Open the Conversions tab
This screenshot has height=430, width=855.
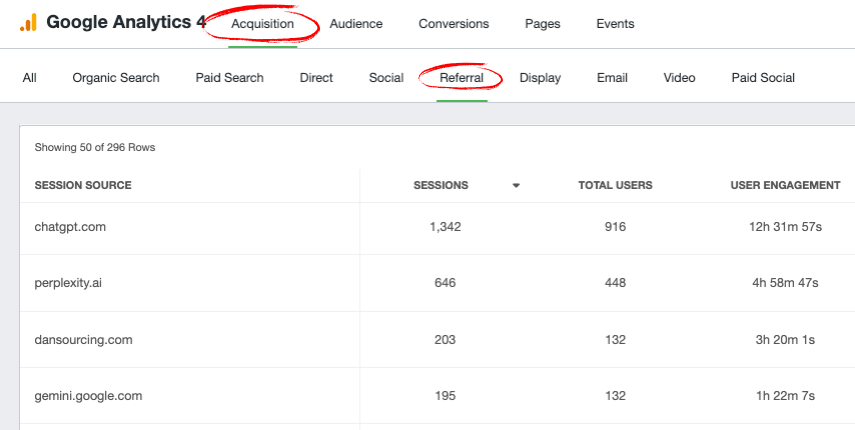tap(454, 24)
